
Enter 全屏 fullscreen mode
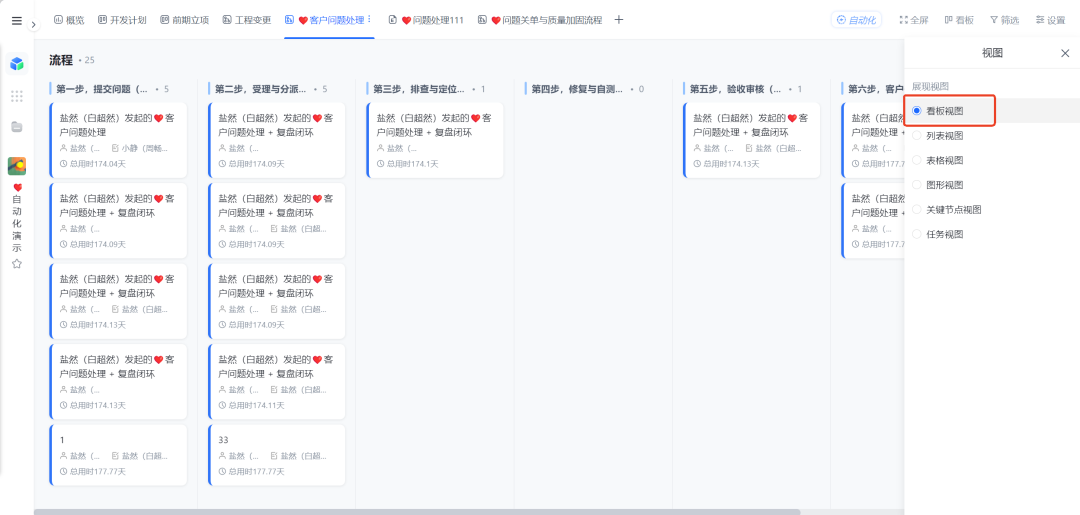point(914,20)
